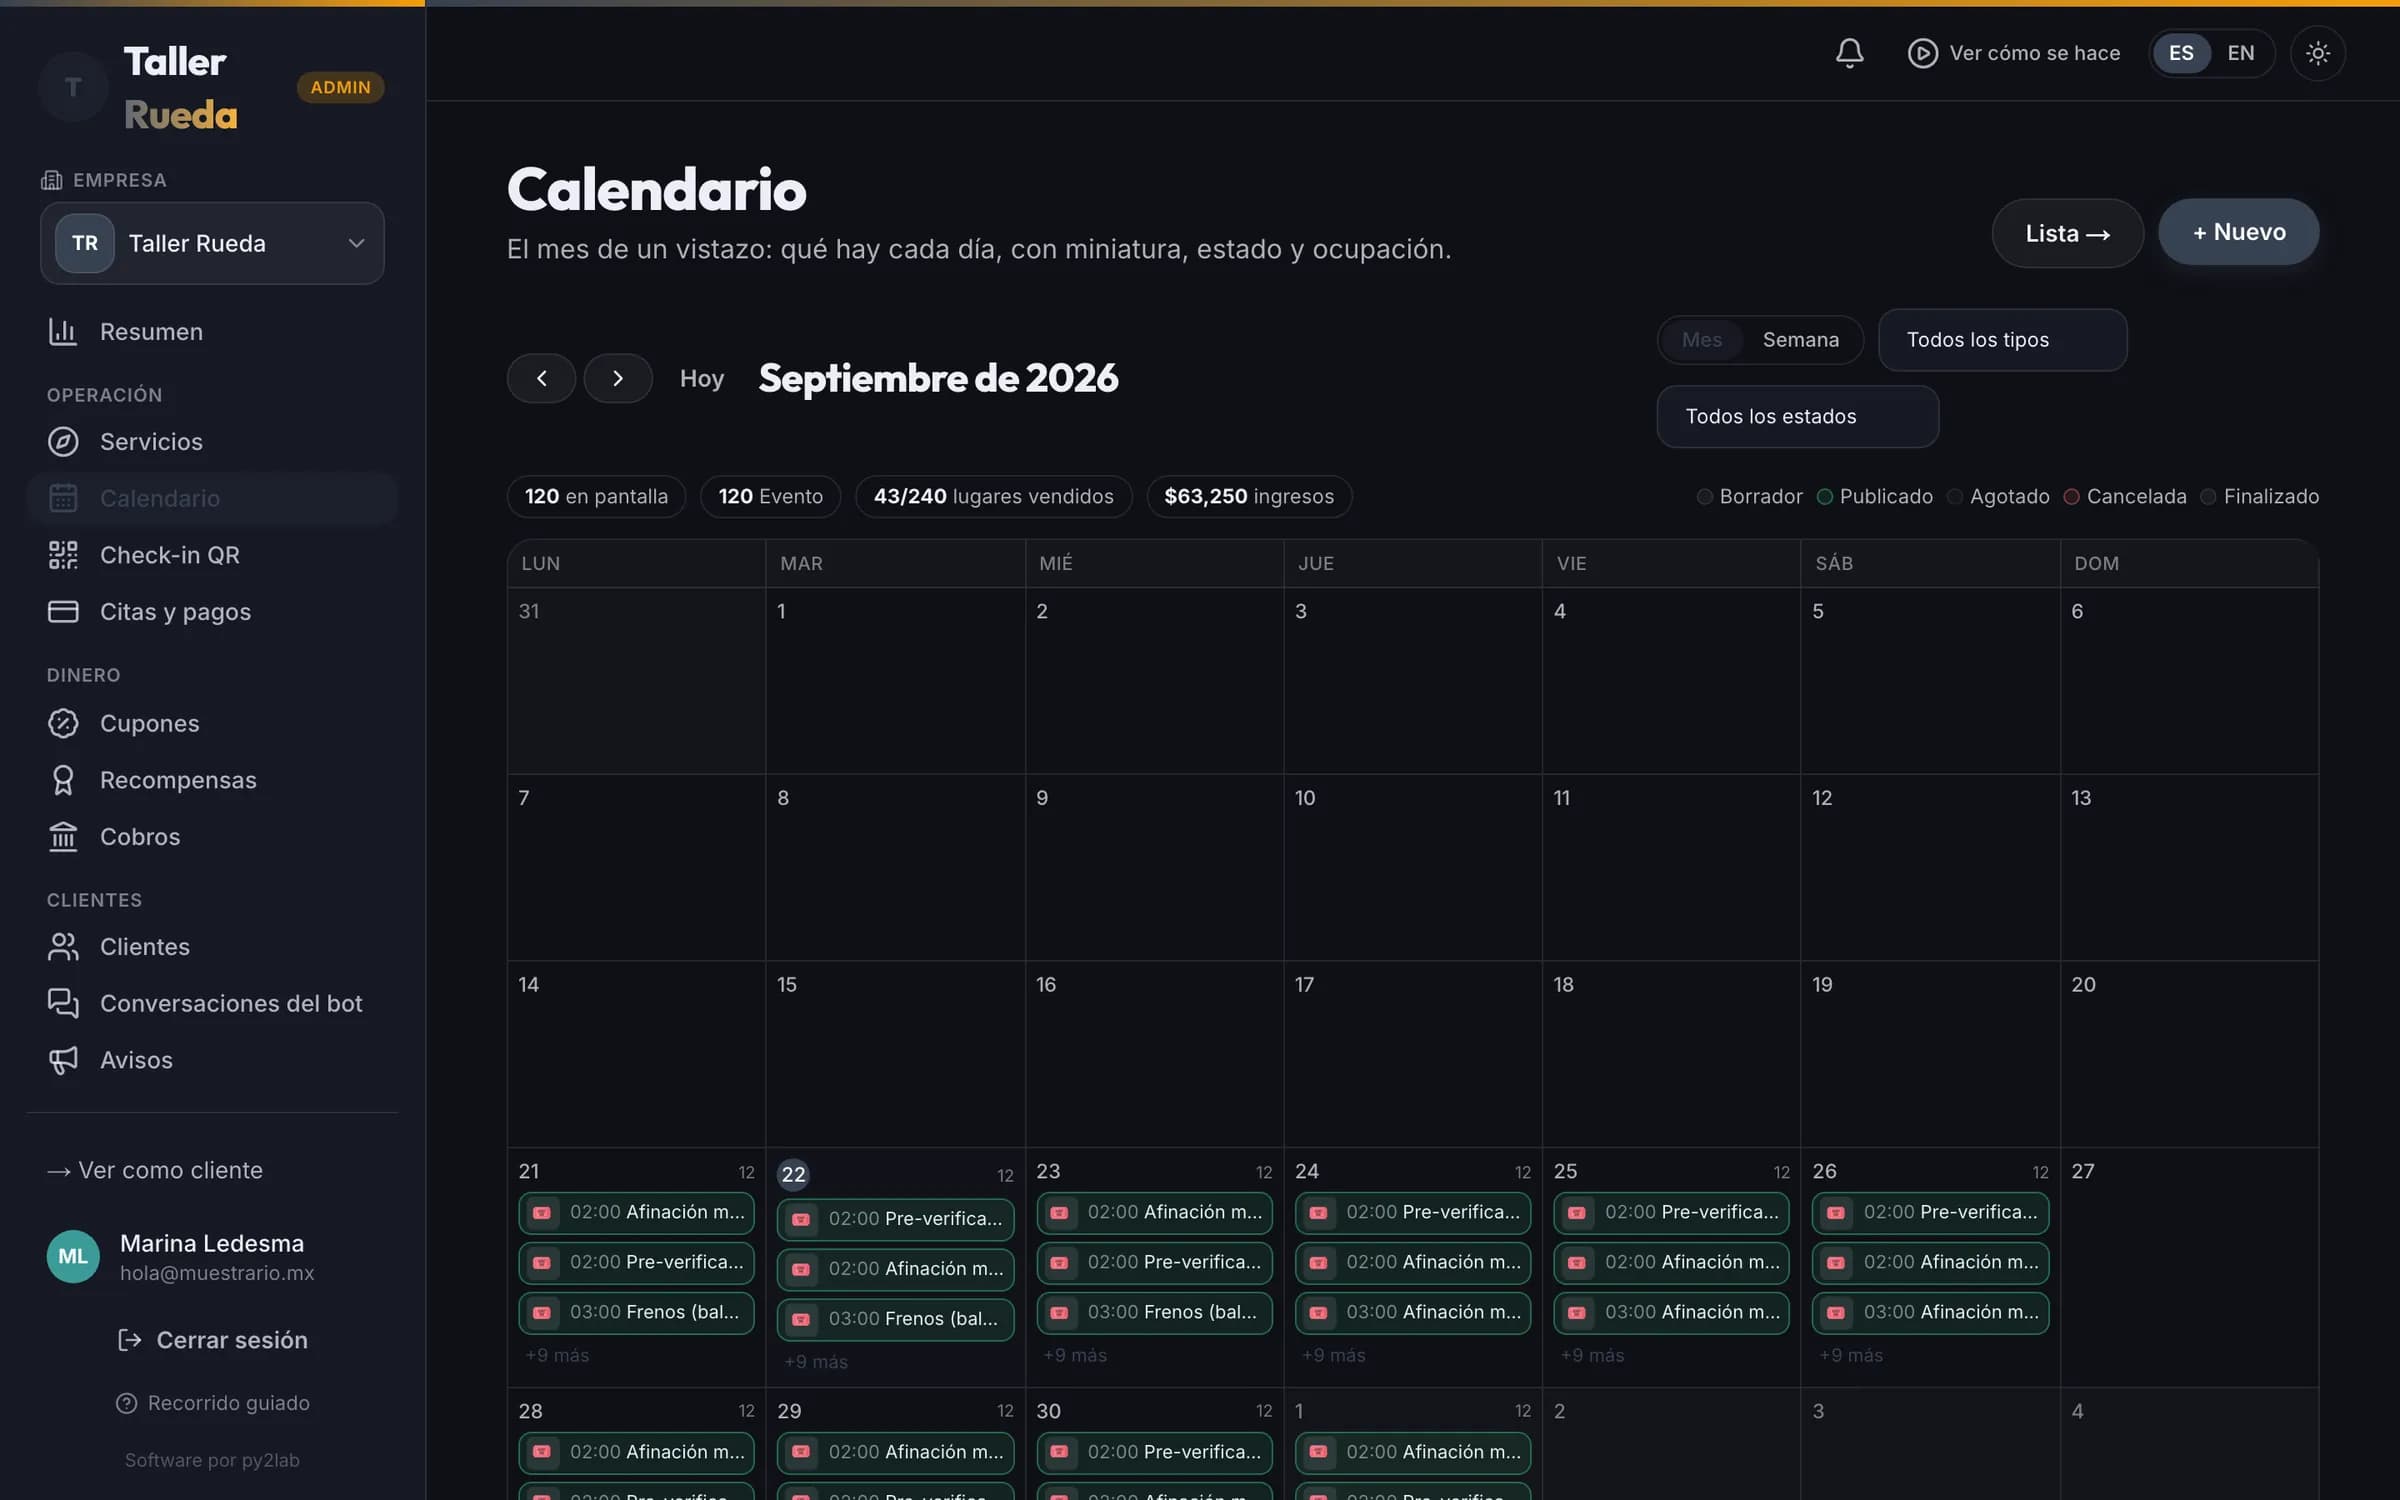This screenshot has width=2400, height=1500.
Task: Start the Recorrido guiado help tour
Action: [x=212, y=1403]
